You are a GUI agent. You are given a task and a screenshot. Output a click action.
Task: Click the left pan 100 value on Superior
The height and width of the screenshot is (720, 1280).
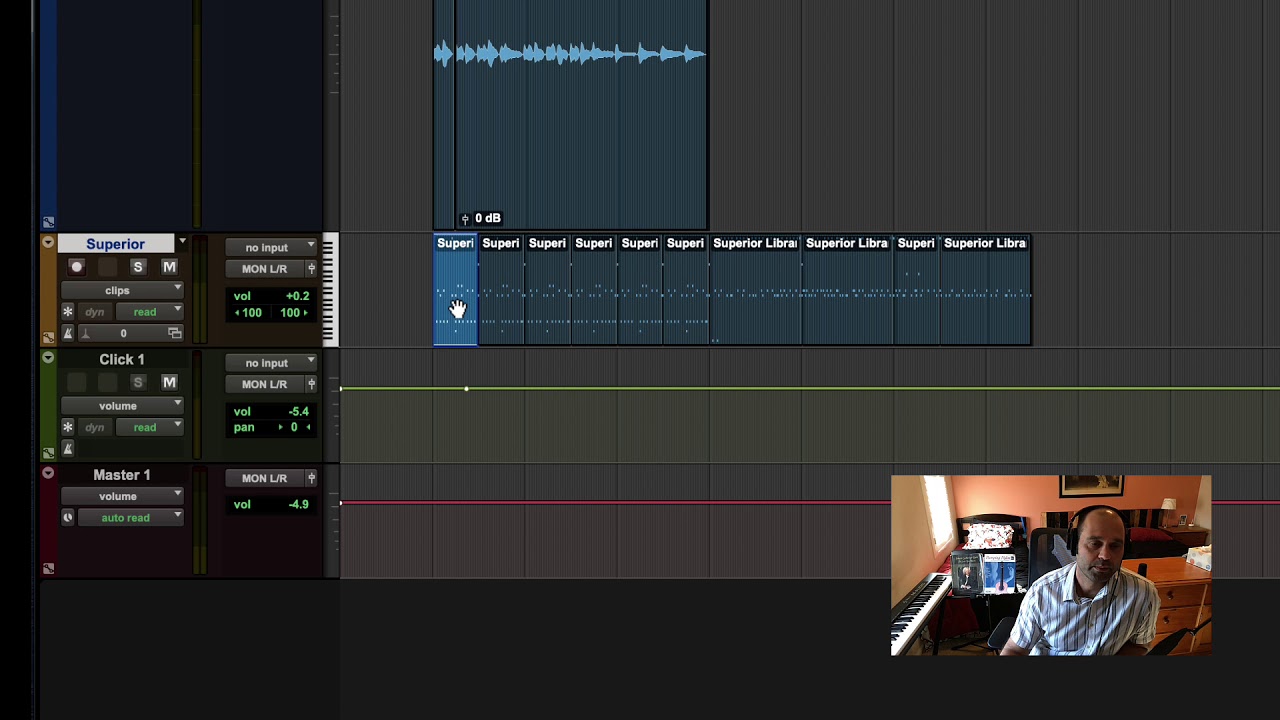[x=250, y=313]
